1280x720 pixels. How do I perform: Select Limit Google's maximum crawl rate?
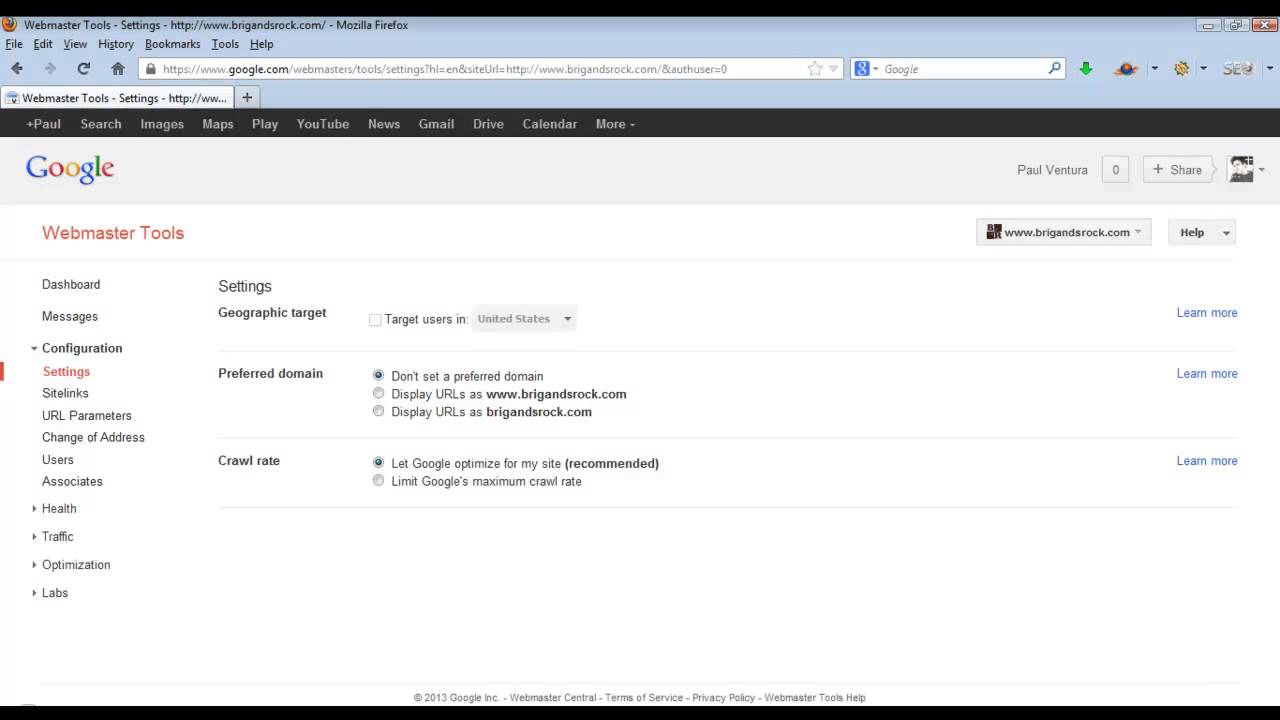click(378, 481)
